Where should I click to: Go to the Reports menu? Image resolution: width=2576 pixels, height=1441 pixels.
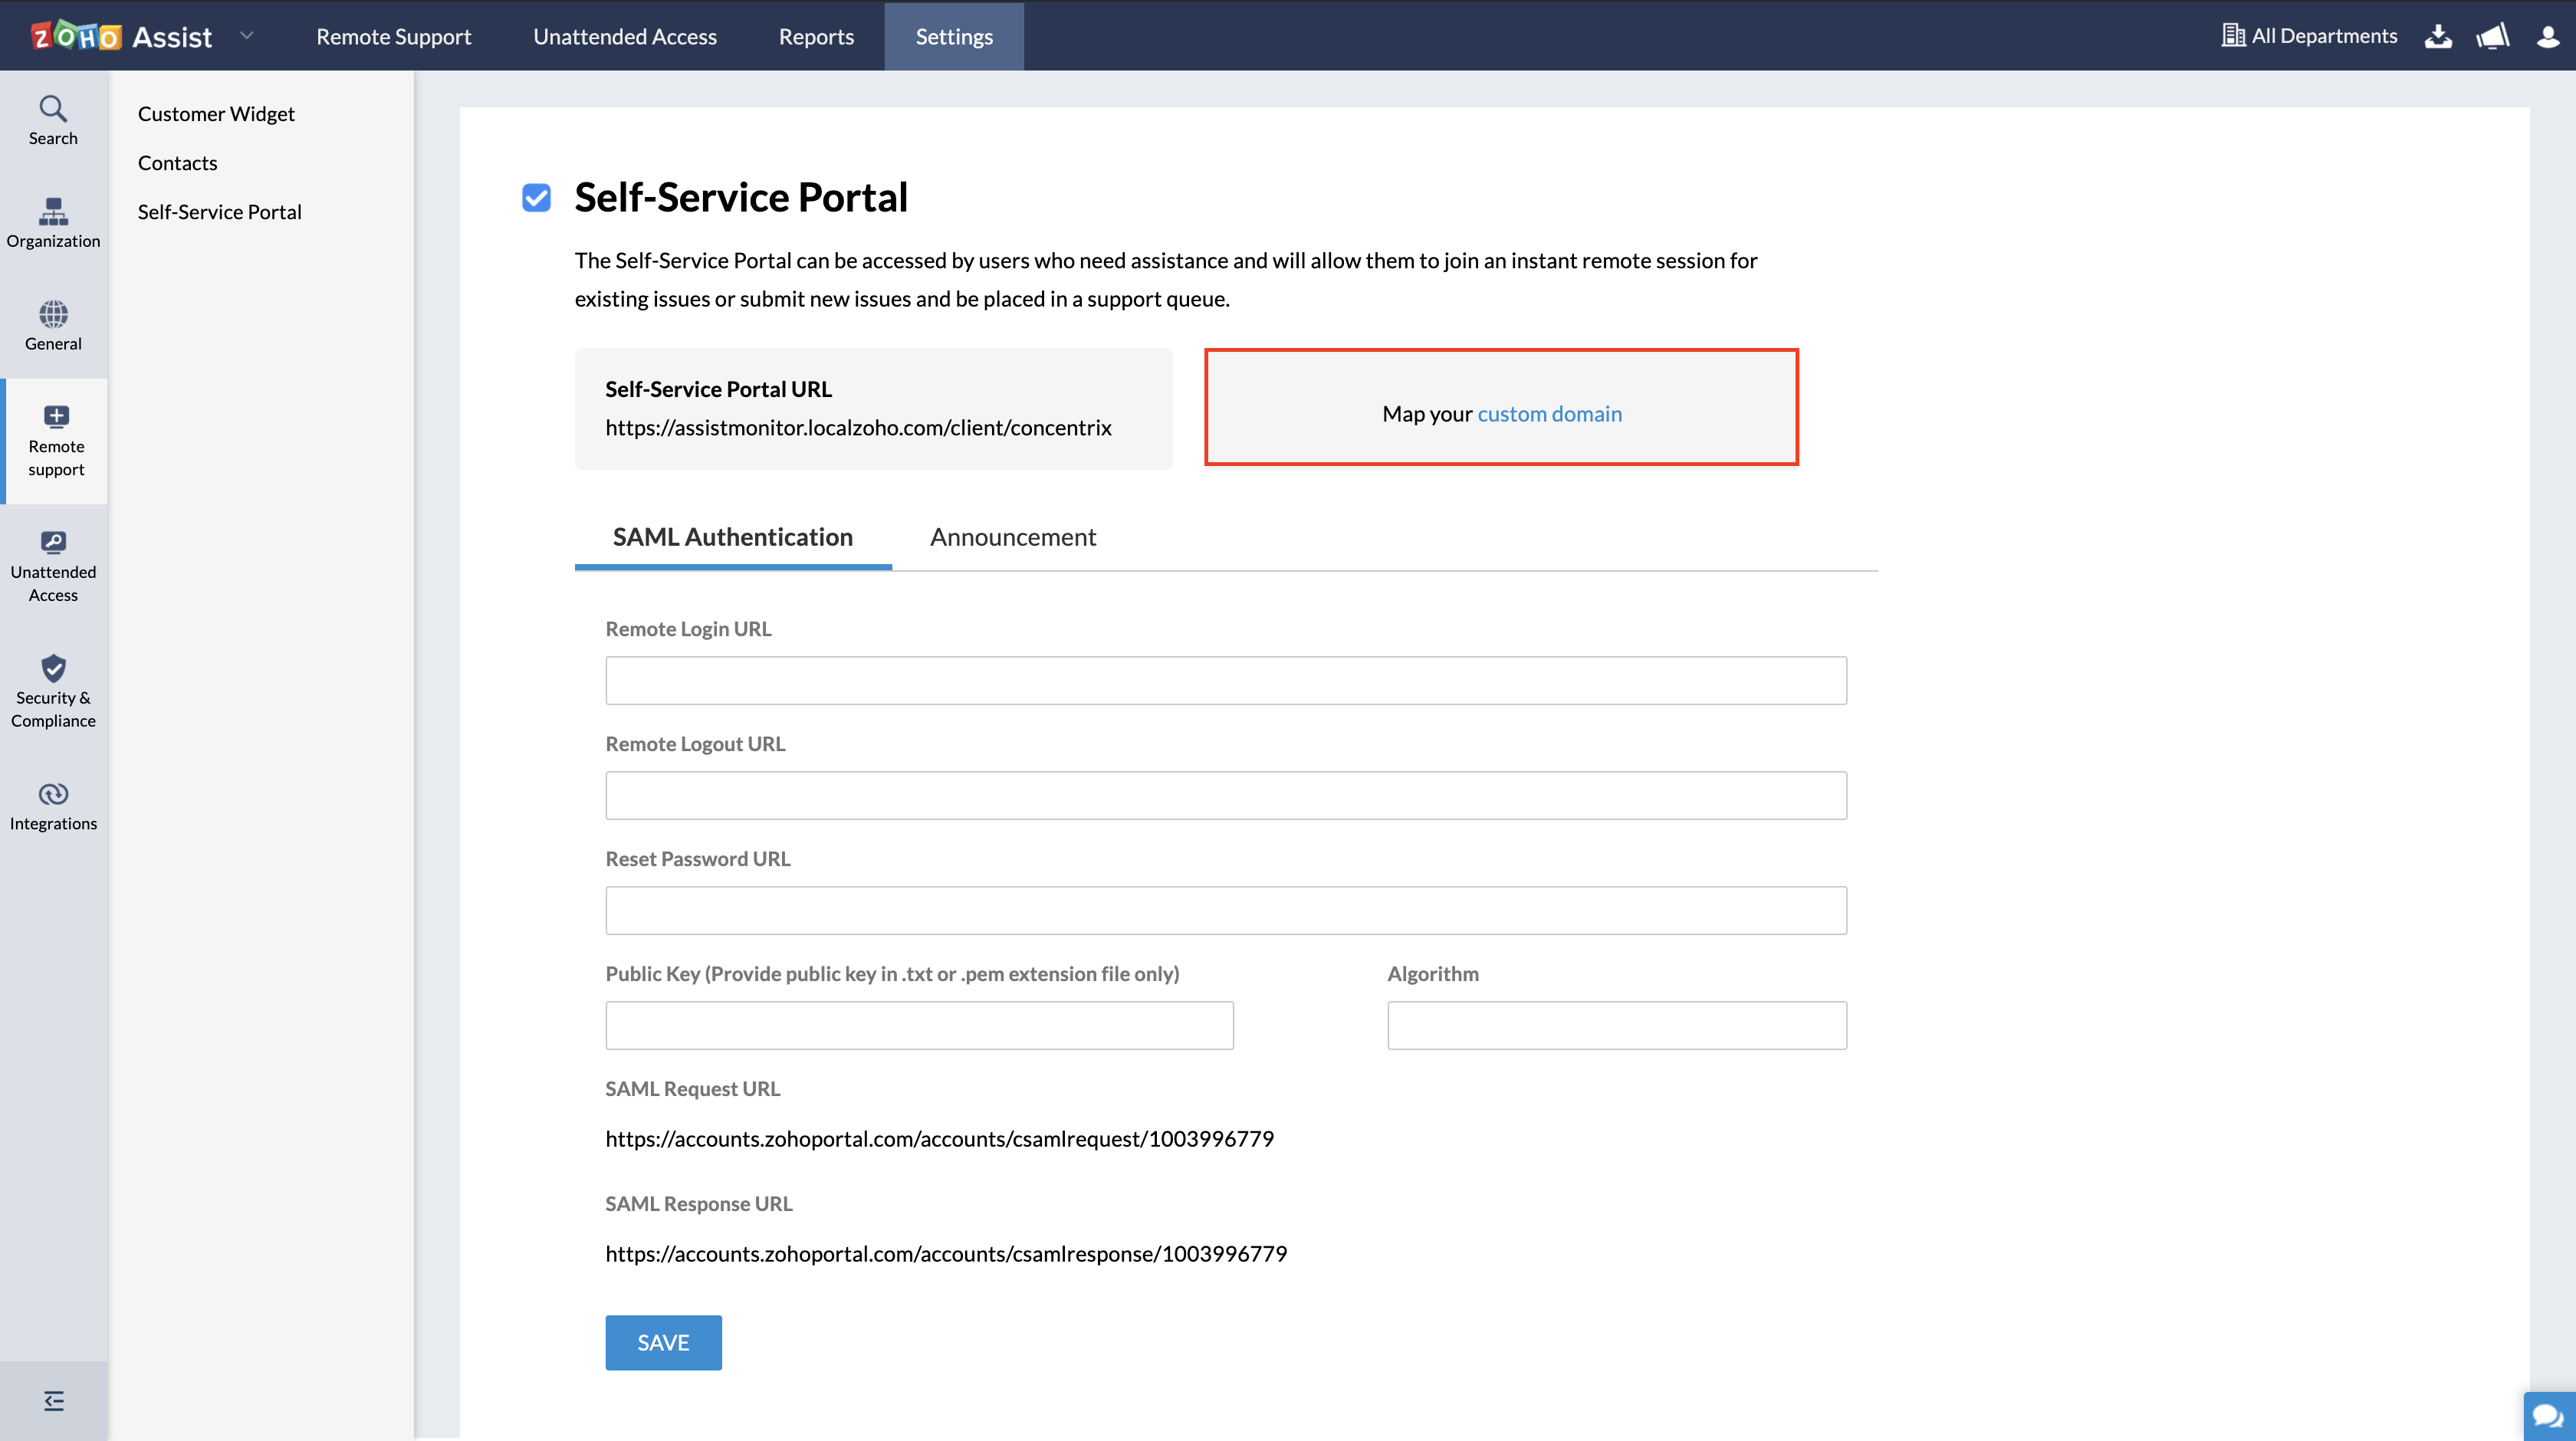(816, 36)
